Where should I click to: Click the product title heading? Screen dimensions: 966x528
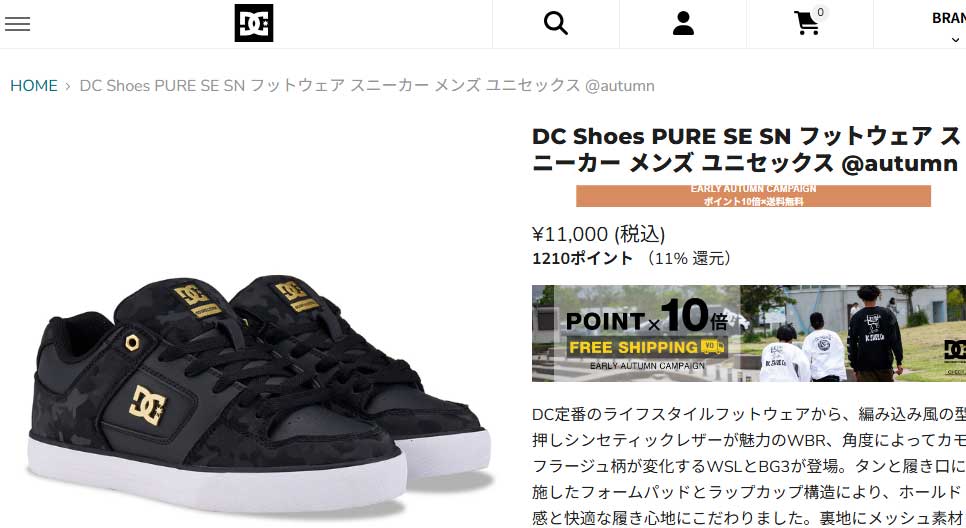click(x=746, y=150)
